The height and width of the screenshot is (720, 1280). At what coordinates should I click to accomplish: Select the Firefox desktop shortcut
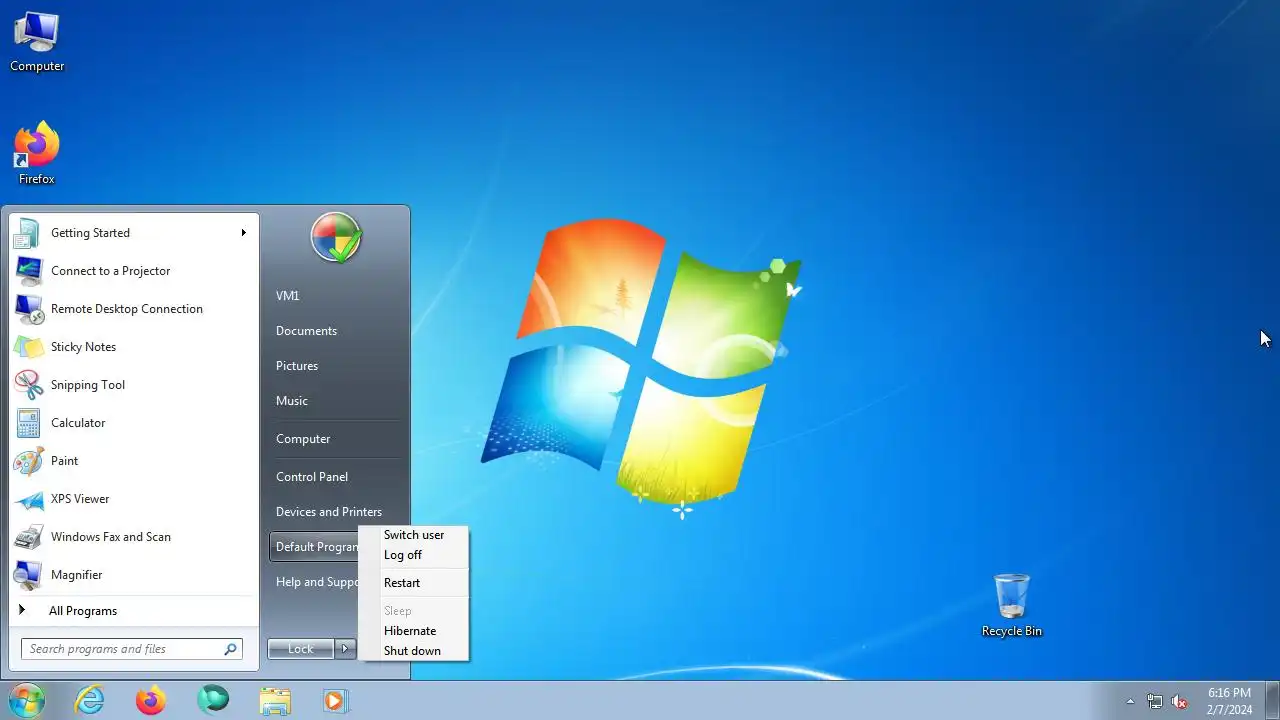[37, 153]
